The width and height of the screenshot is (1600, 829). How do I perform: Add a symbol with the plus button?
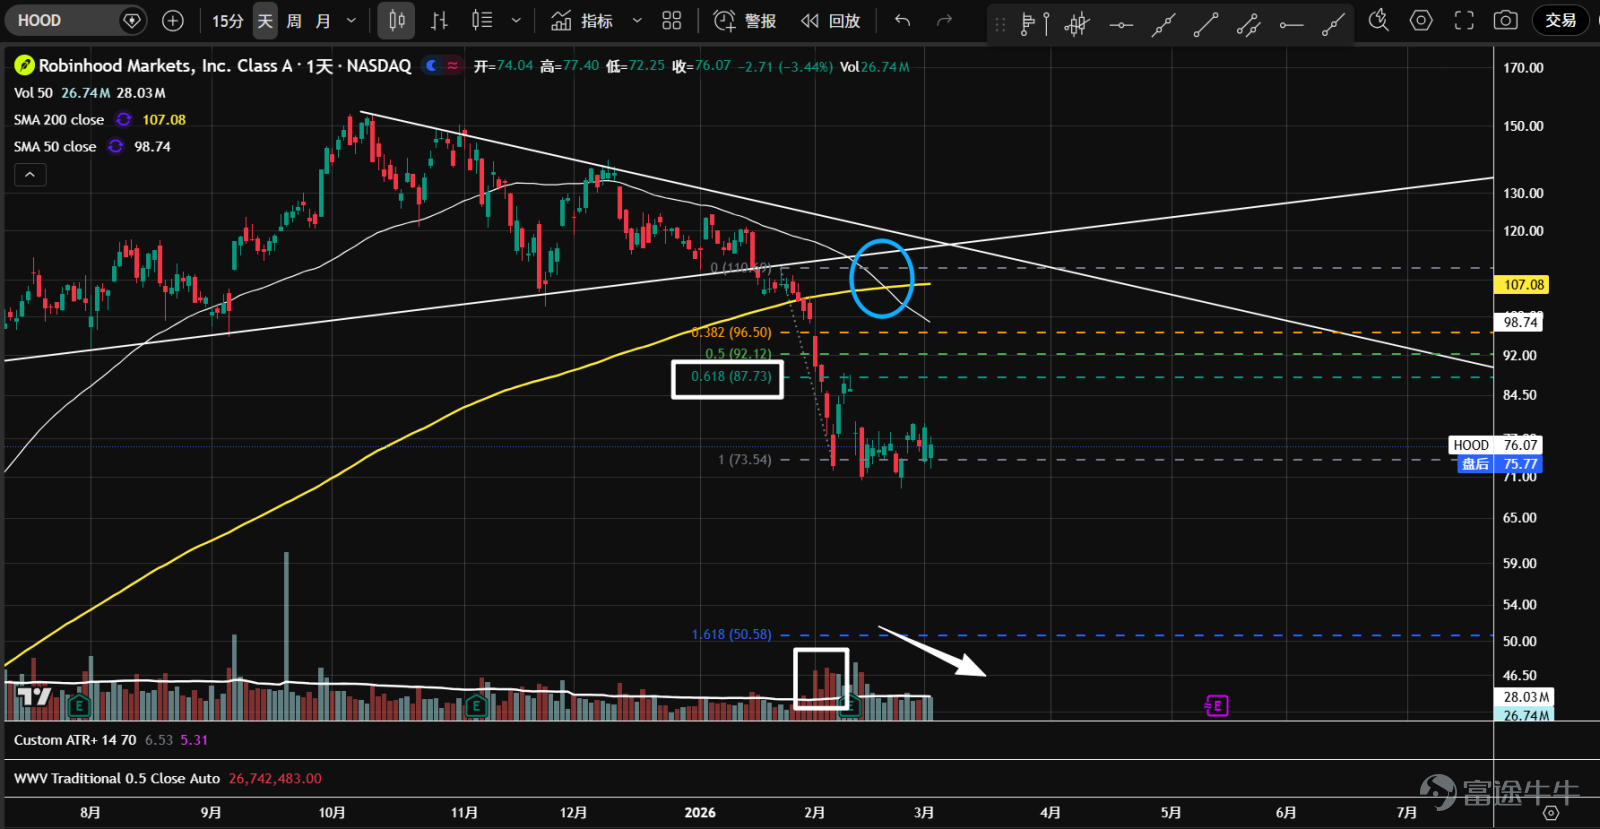[x=173, y=20]
